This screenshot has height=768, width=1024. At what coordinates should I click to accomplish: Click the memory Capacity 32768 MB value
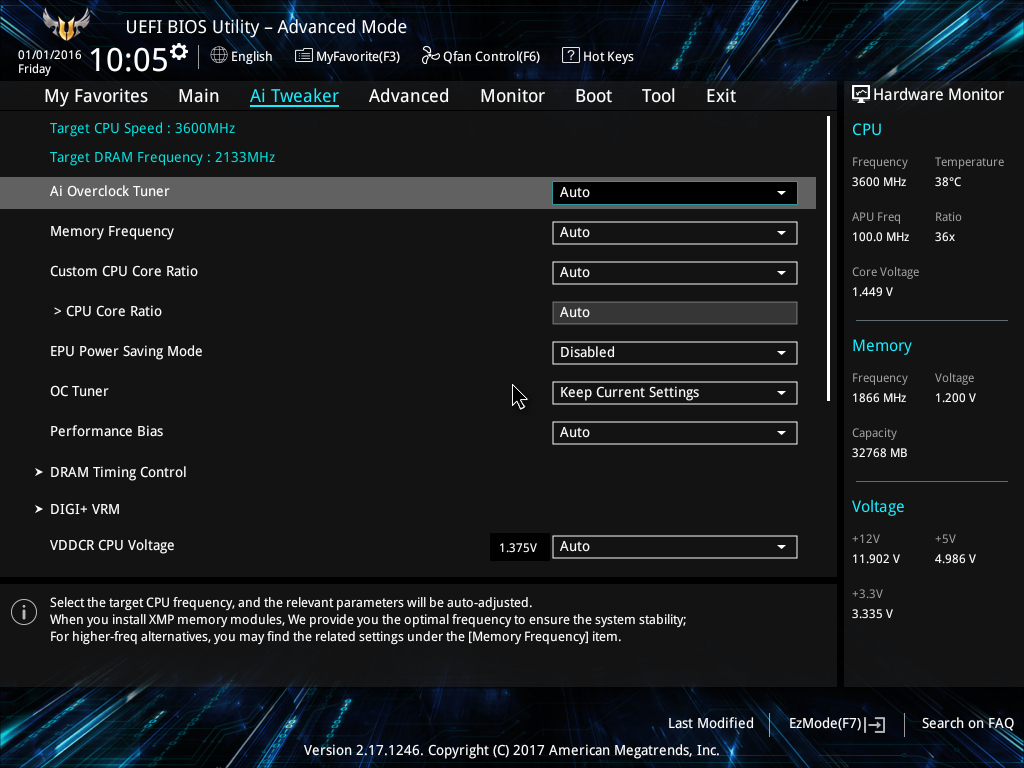879,453
